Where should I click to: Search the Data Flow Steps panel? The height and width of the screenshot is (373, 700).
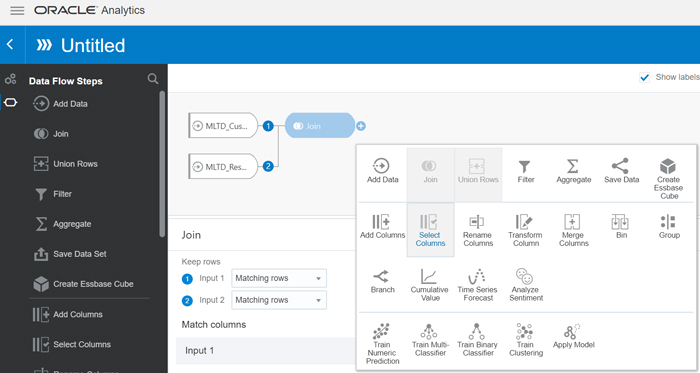click(x=153, y=79)
